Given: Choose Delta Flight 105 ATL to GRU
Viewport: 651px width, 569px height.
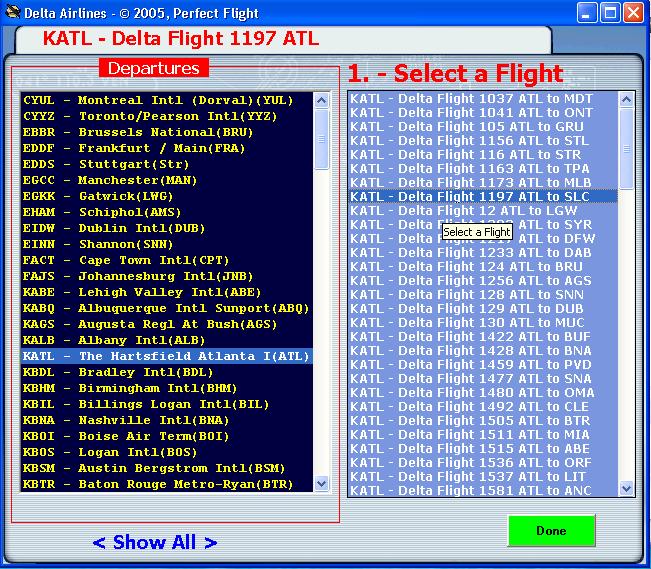Looking at the screenshot, I should tap(483, 127).
